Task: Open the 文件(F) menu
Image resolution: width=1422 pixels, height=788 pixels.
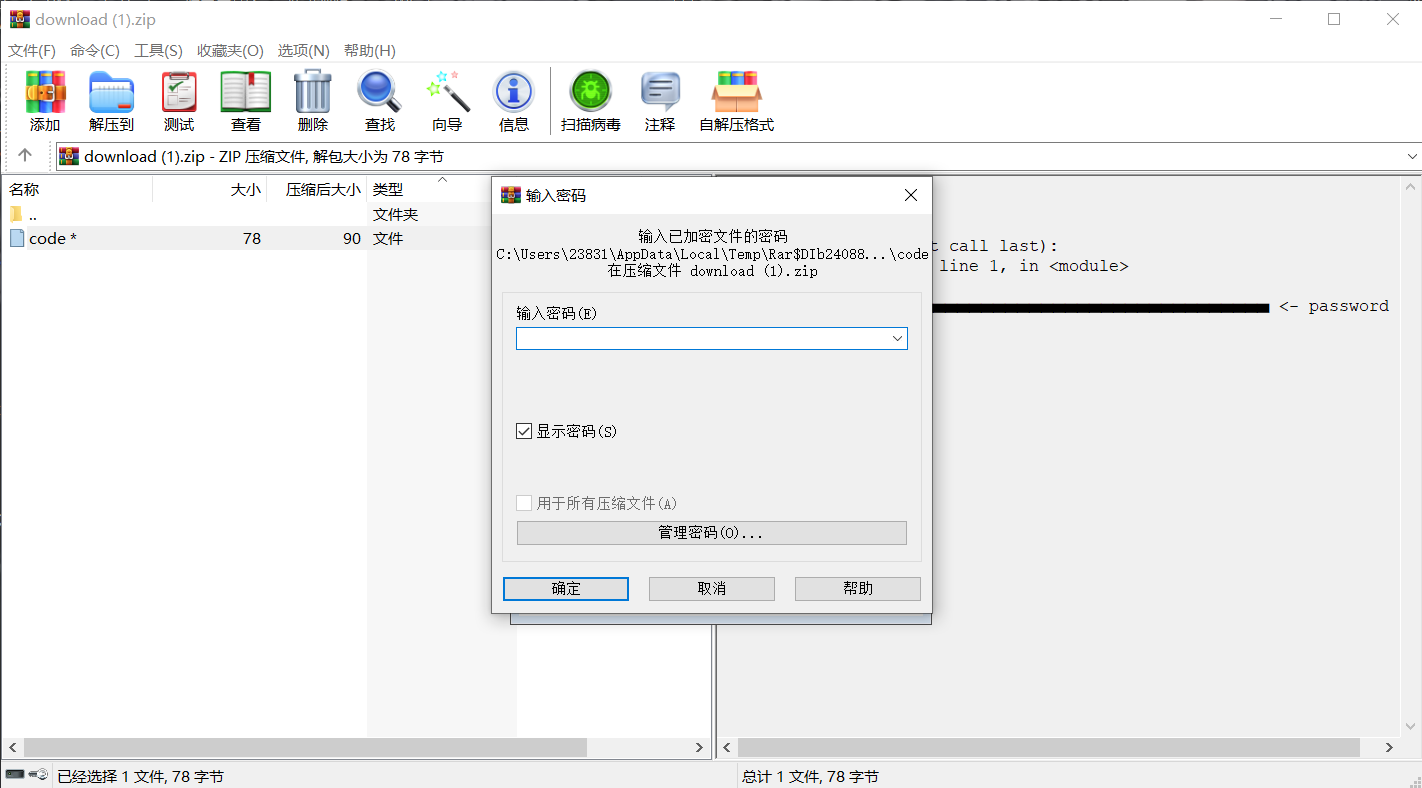Action: (32, 50)
